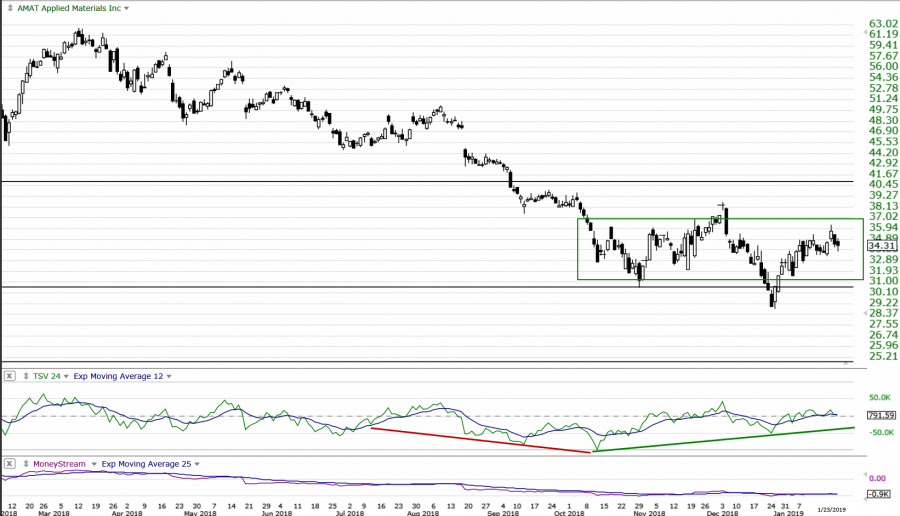
Task: Open the Exp Moving Average 25 dropdown arrow
Action: [x=197, y=464]
